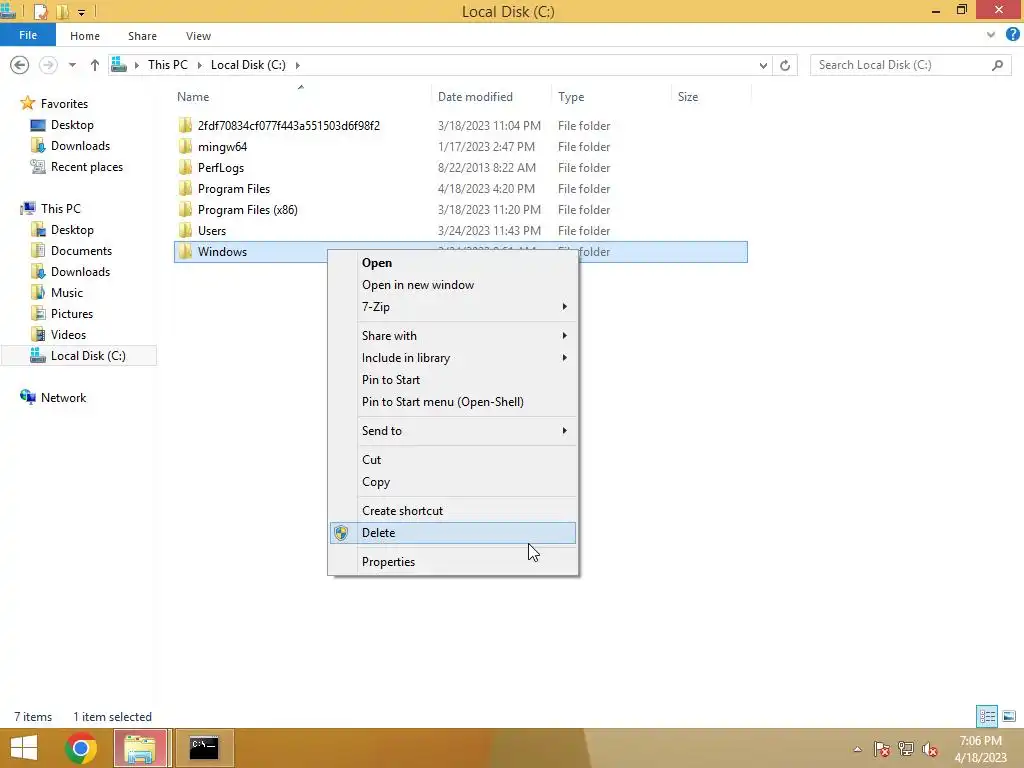Sort by the Size column header
Screen dimensions: 1024x768
[688, 97]
